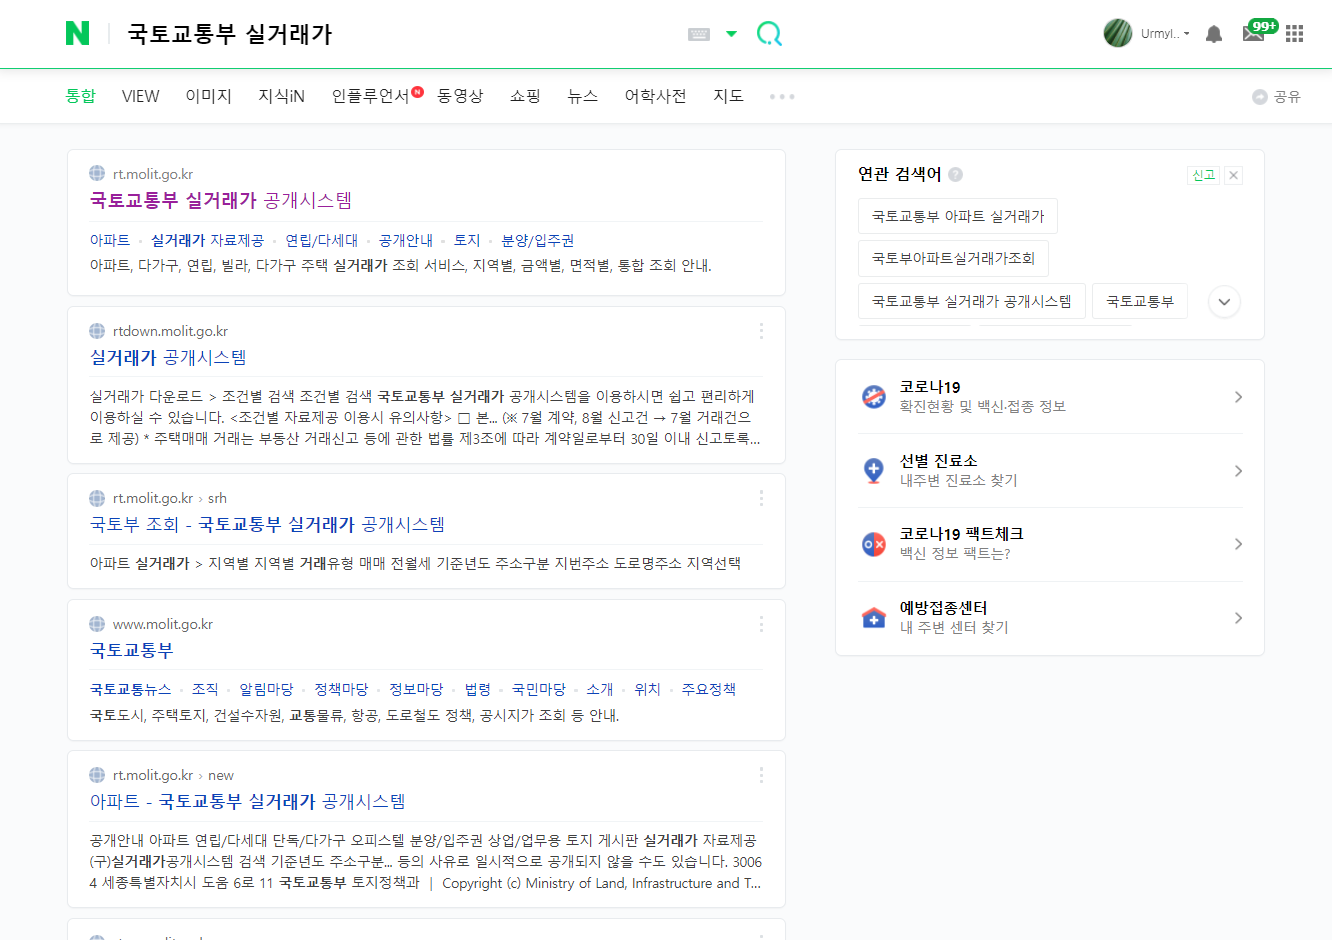Image resolution: width=1332 pixels, height=940 pixels.
Task: Show more tabs with the three dots
Action: point(782,97)
